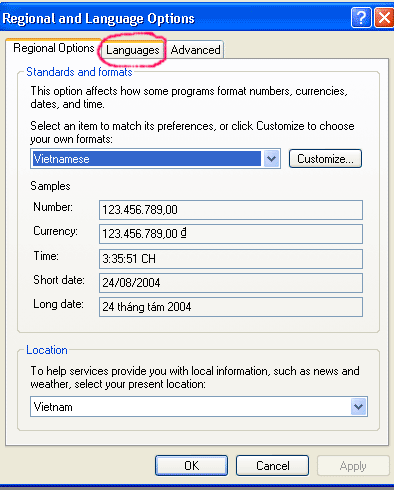394x490 pixels.
Task: Select the Vietnam location combo box field
Action: tap(199, 407)
